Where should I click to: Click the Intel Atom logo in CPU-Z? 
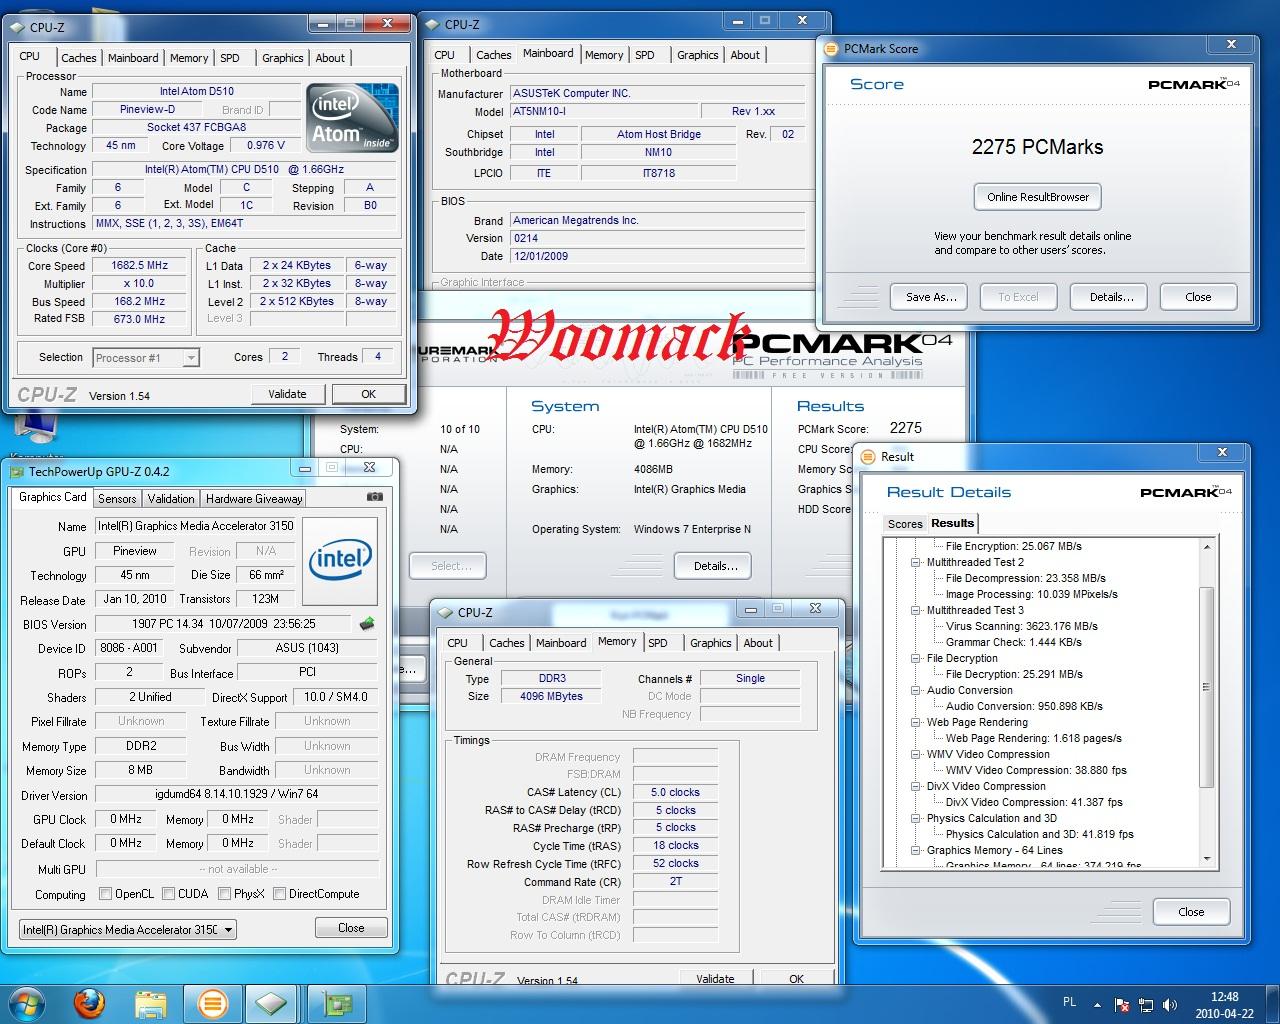pos(352,118)
